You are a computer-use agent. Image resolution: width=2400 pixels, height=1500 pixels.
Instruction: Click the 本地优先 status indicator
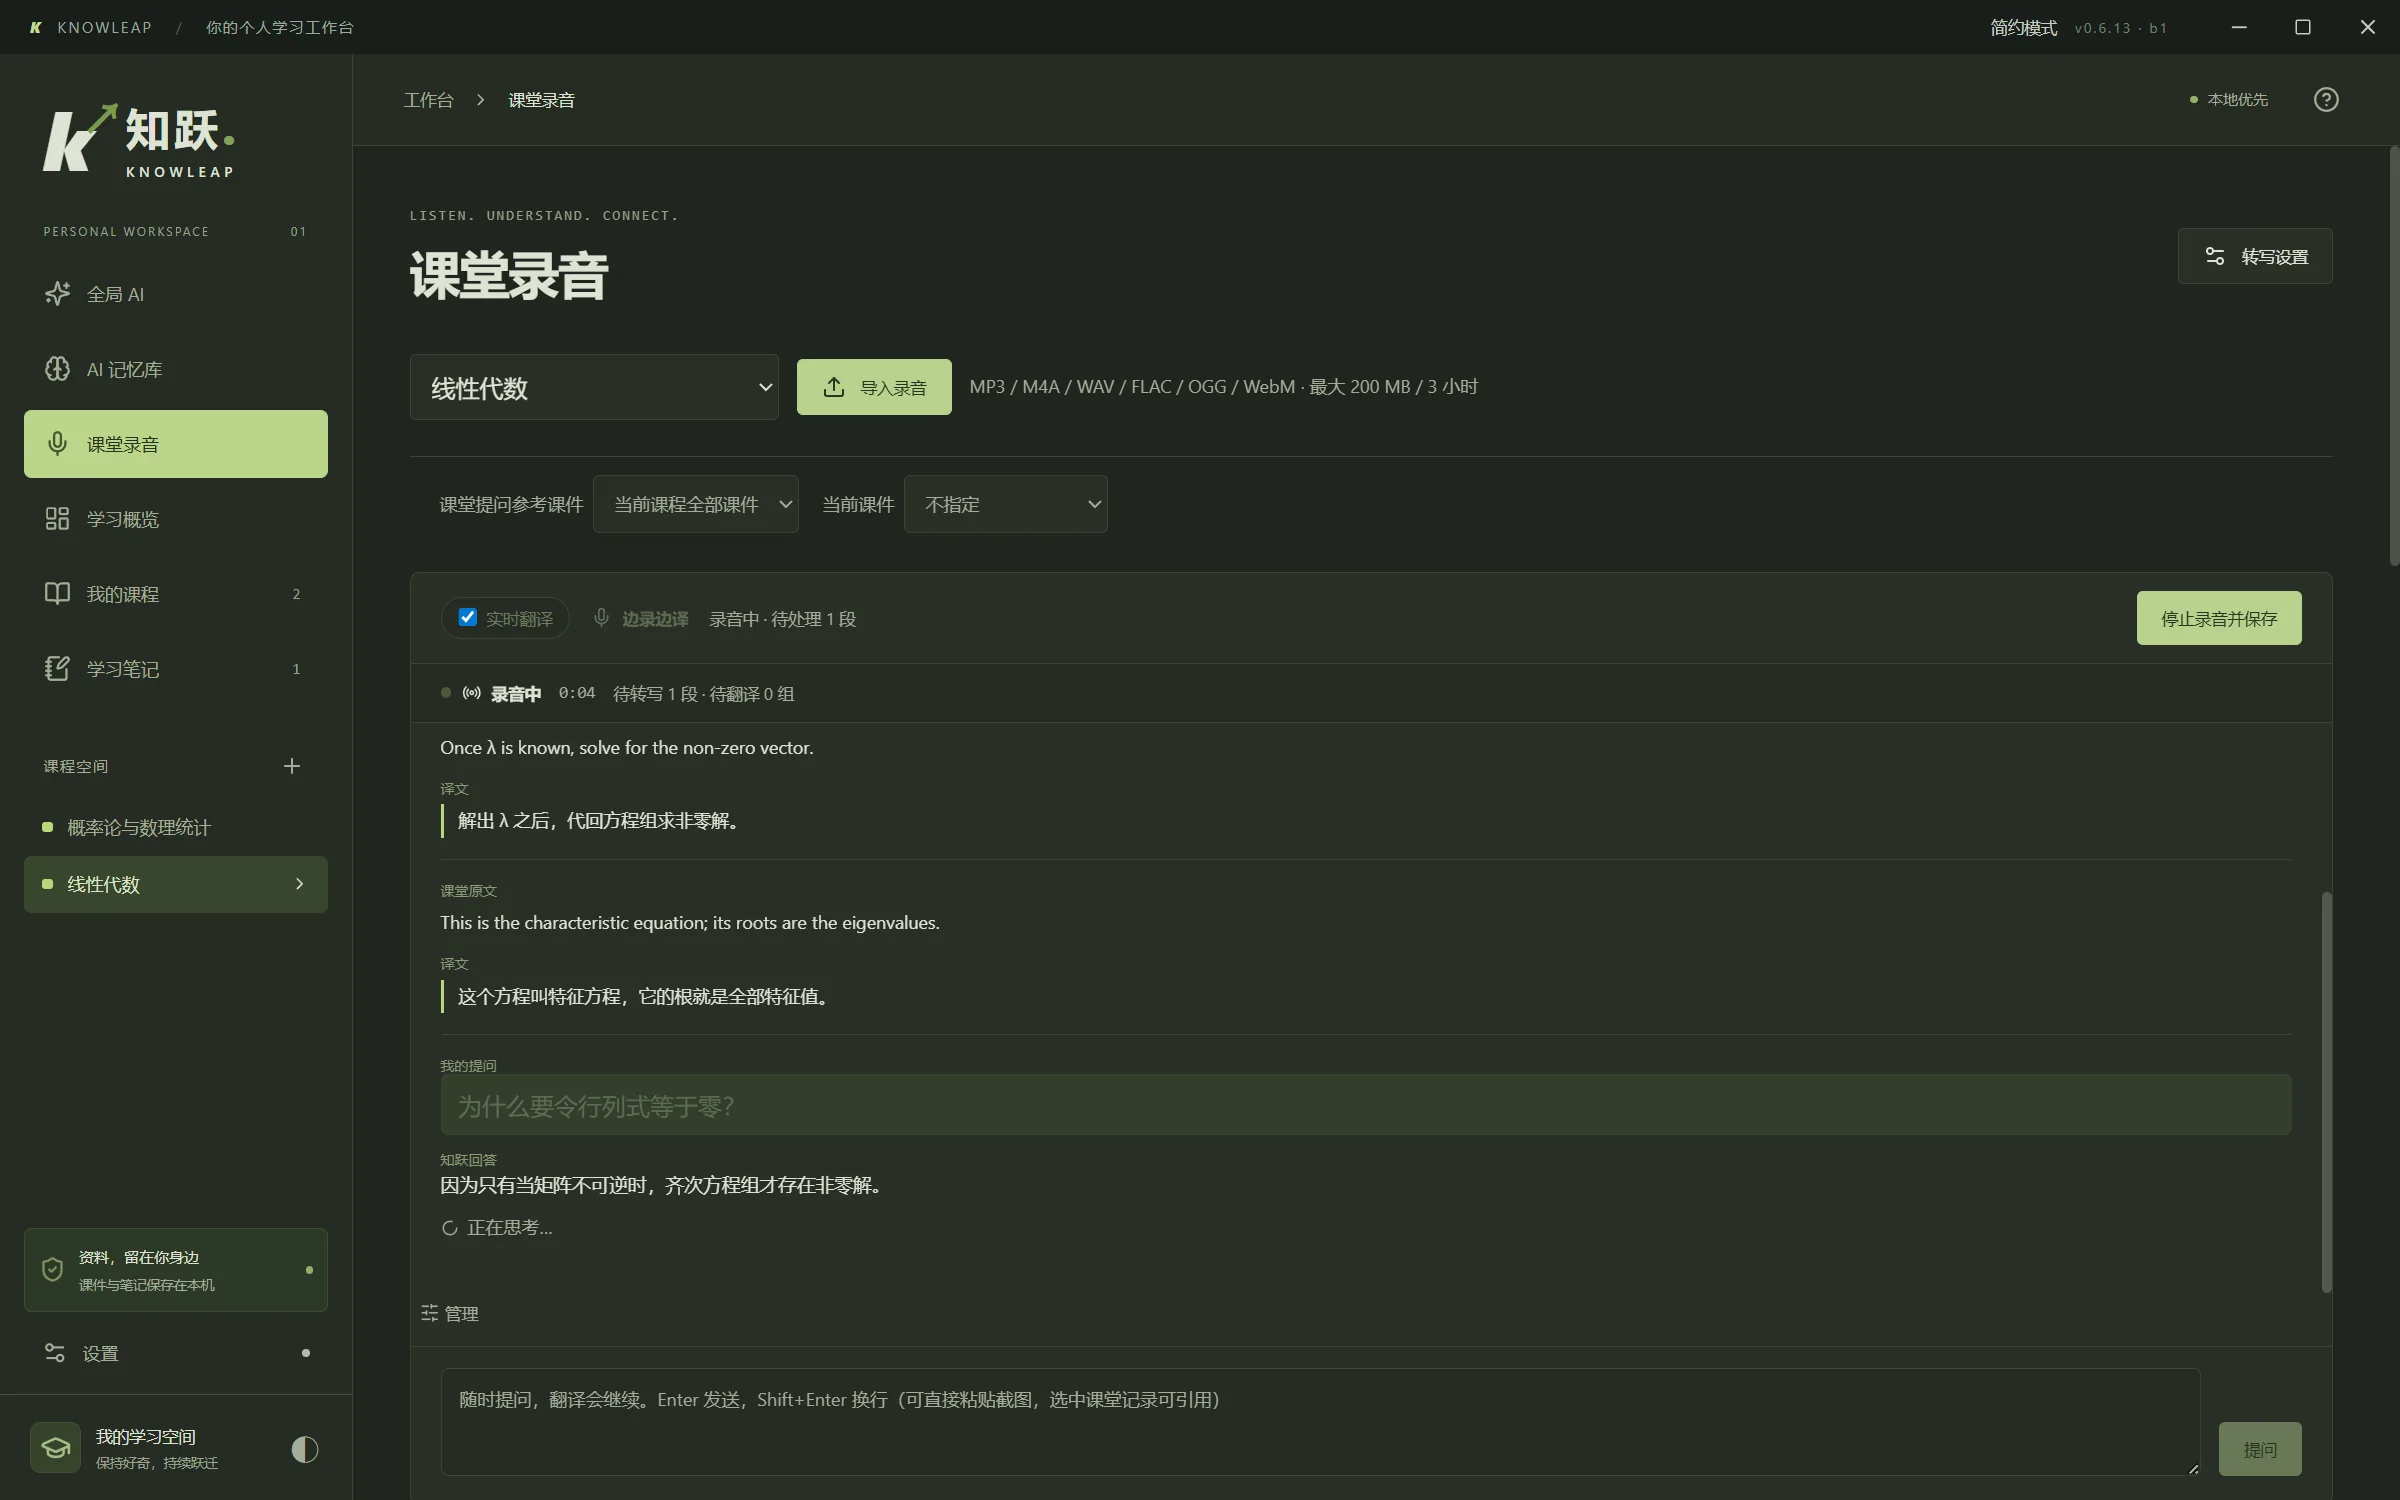2229,99
